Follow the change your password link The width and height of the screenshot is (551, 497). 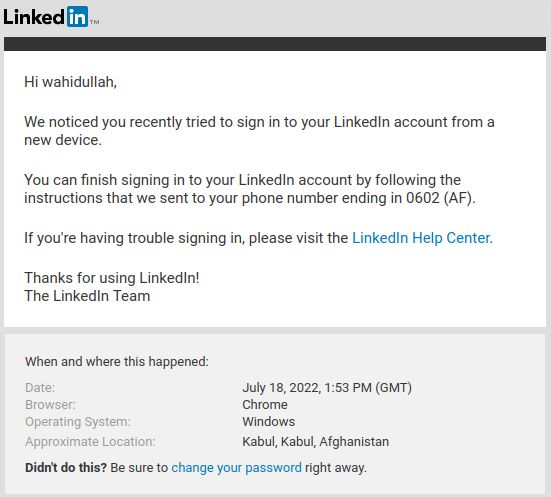click(236, 467)
